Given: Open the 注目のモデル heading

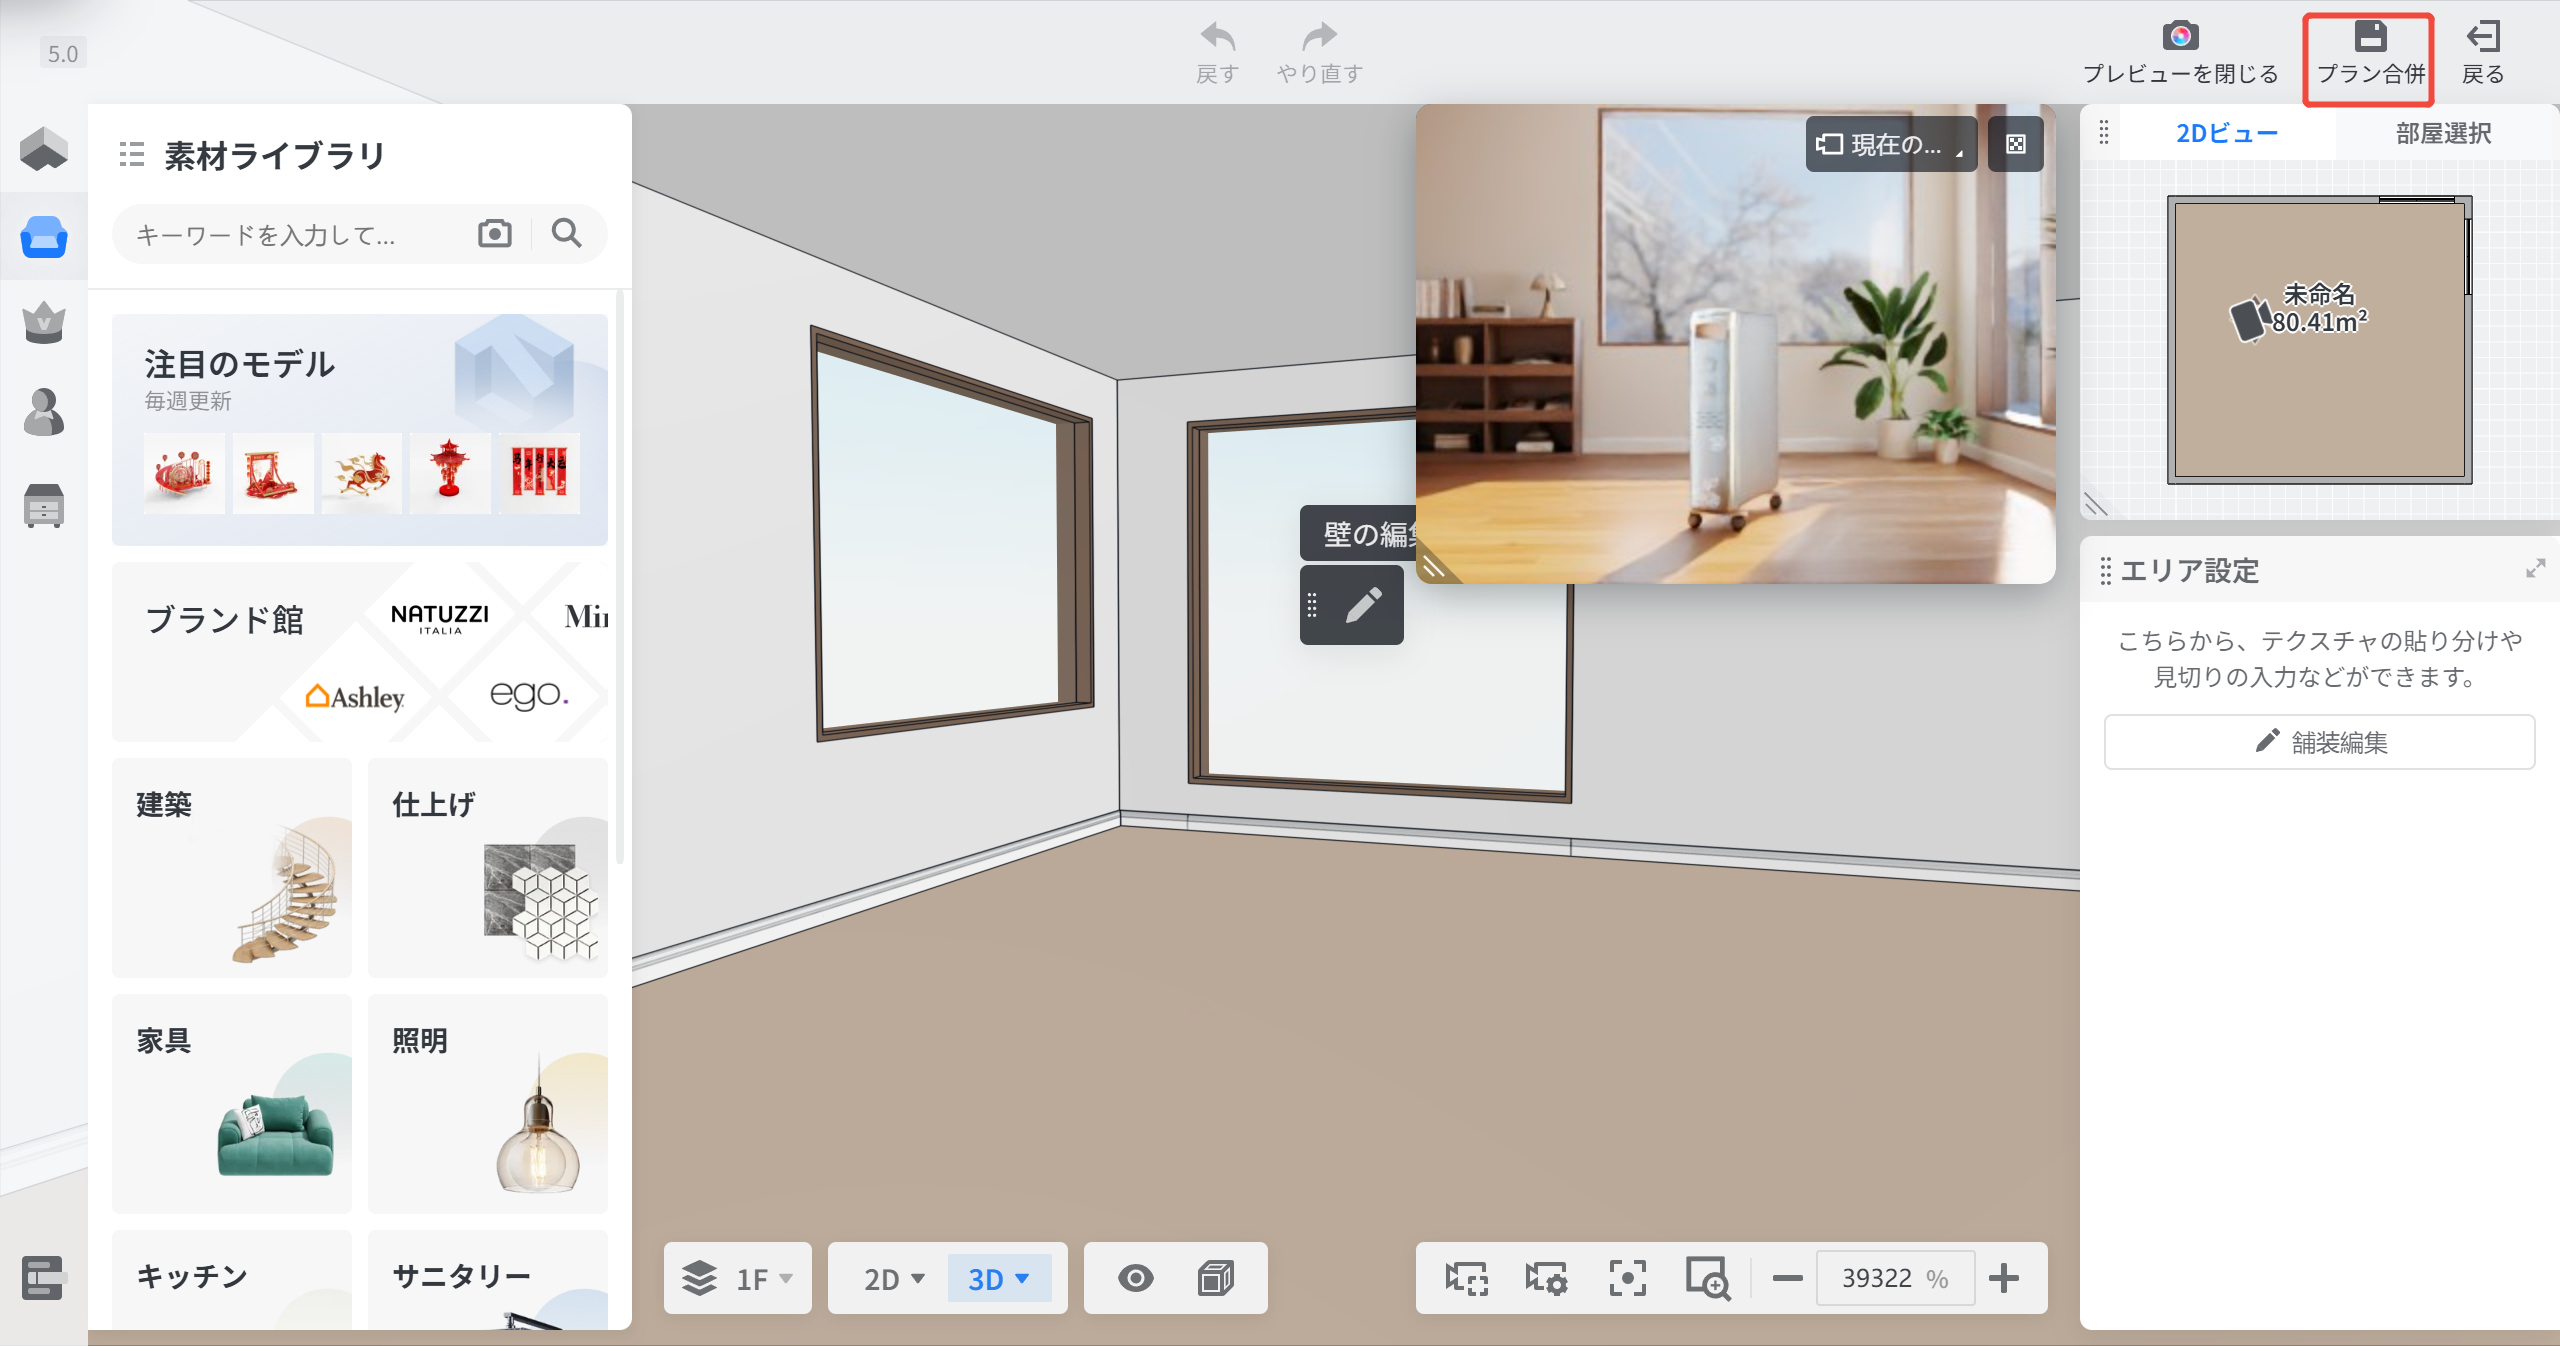Looking at the screenshot, I should click(240, 364).
